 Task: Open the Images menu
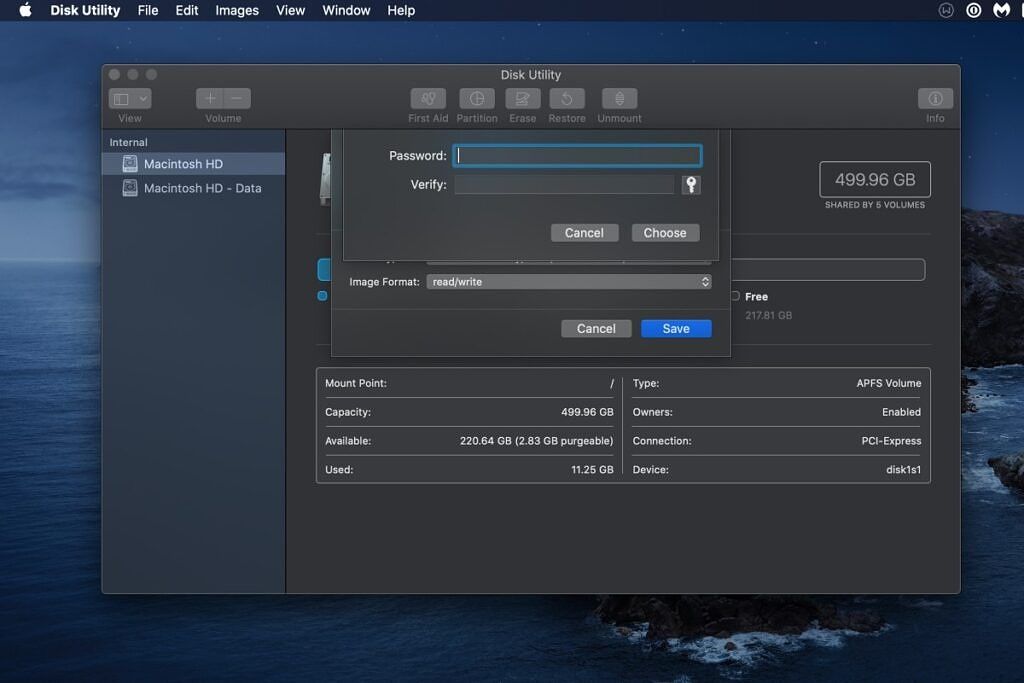pos(236,10)
